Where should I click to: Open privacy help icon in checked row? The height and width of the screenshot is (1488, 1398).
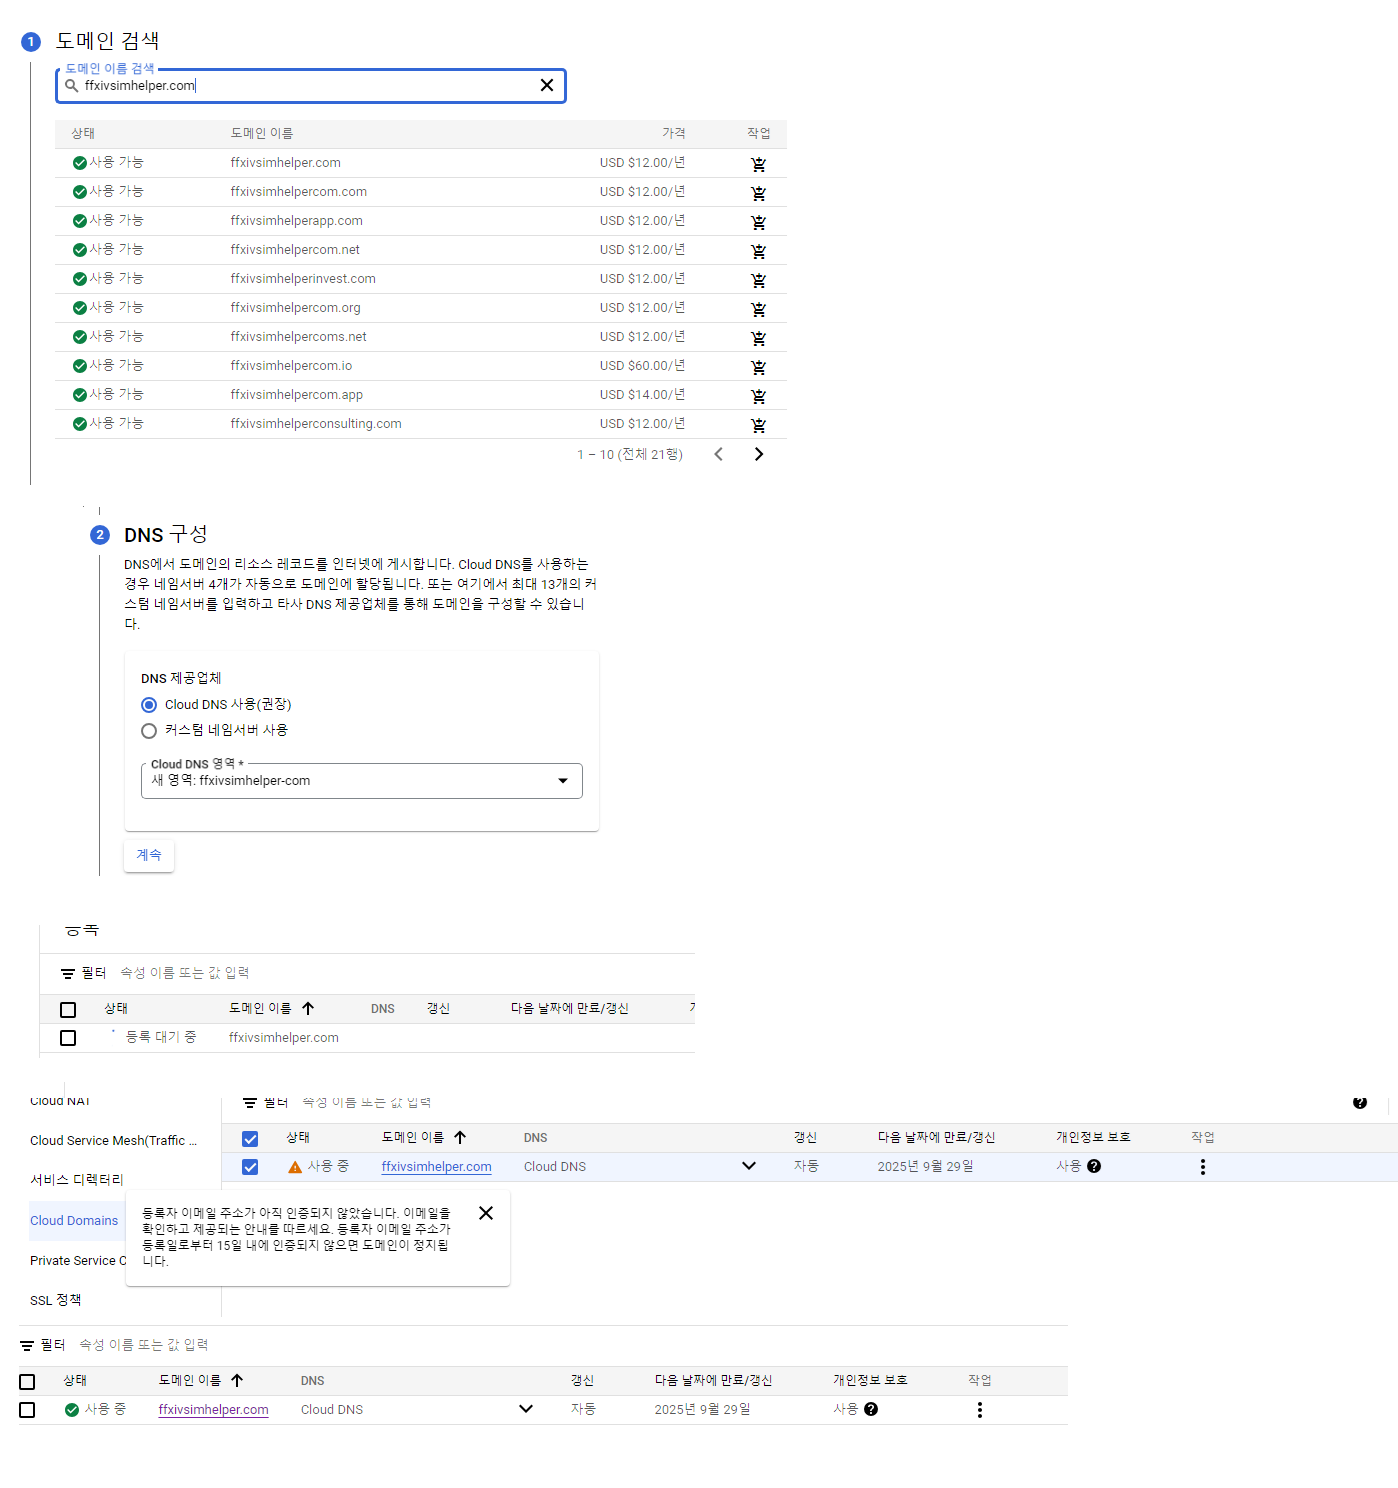[1094, 1166]
